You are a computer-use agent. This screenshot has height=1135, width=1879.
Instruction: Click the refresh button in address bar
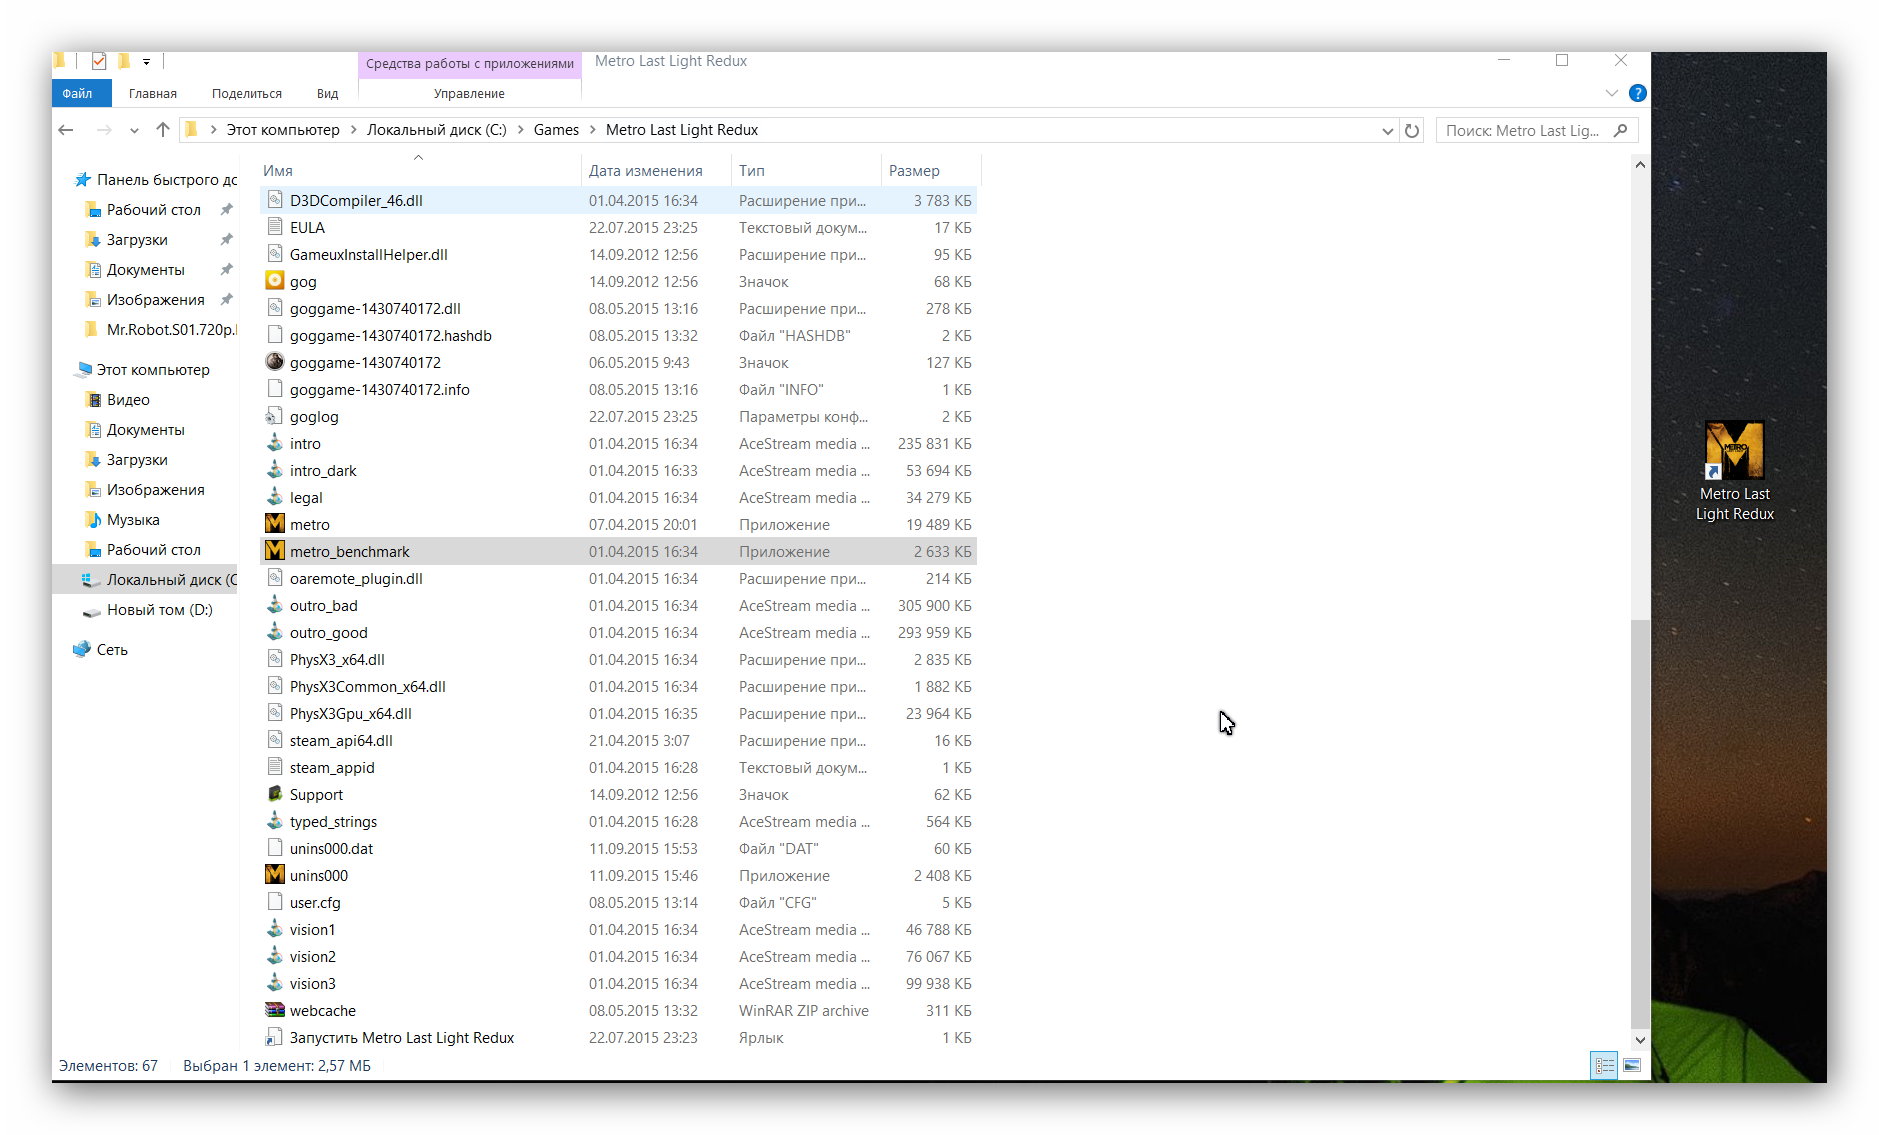1412,131
